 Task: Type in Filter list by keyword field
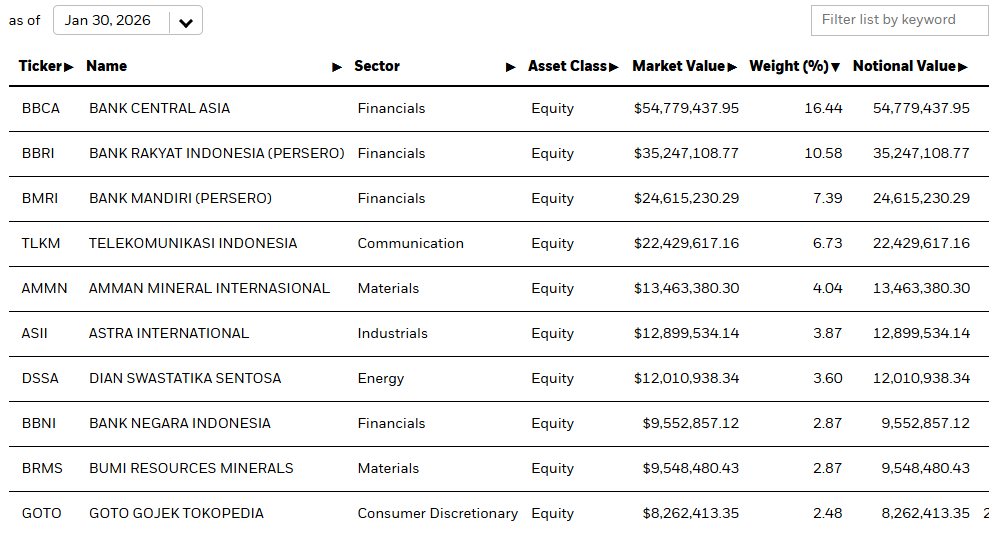(x=899, y=20)
